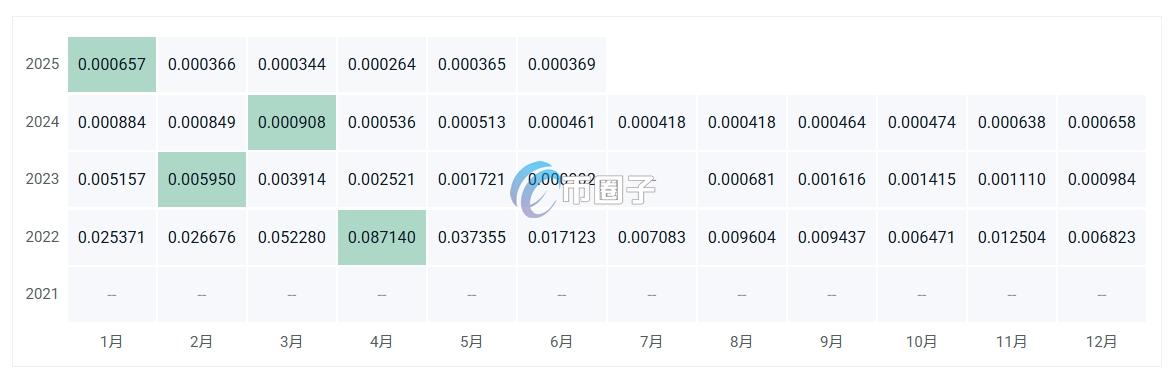1170x380 pixels.
Task: Select the 10月 column label
Action: tap(922, 342)
